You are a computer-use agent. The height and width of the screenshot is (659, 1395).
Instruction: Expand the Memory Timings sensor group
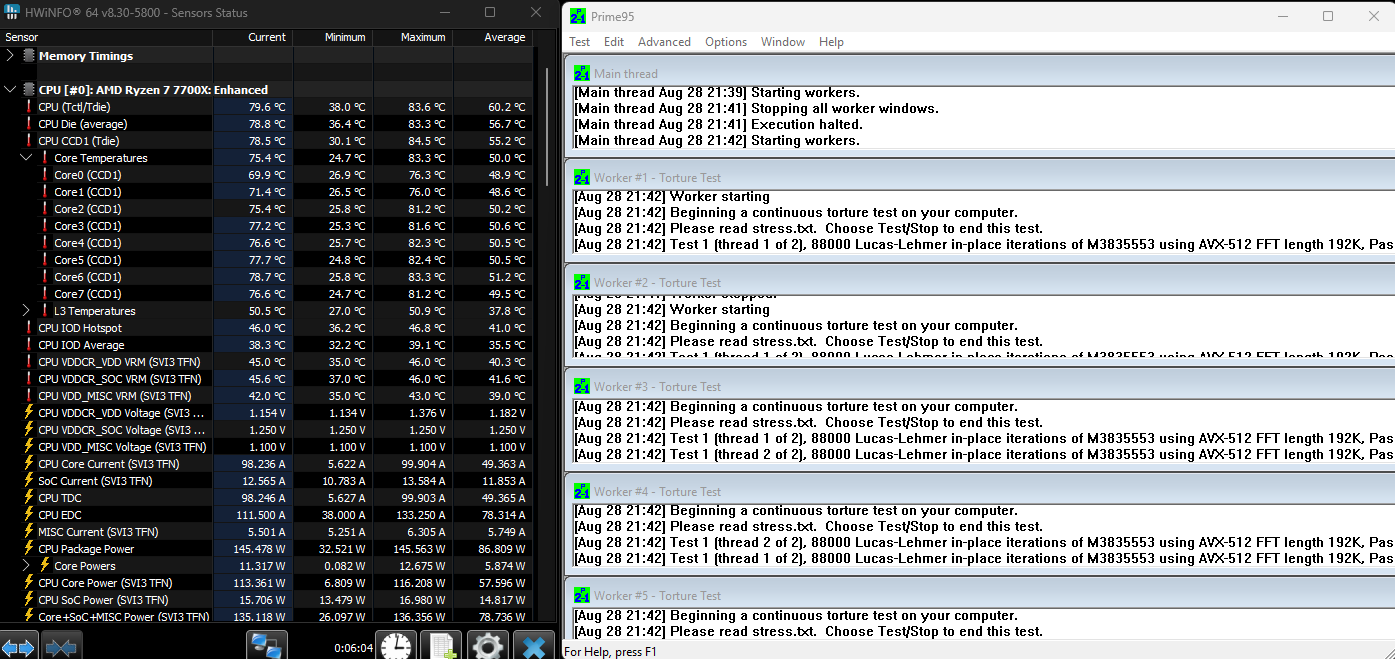[10, 56]
